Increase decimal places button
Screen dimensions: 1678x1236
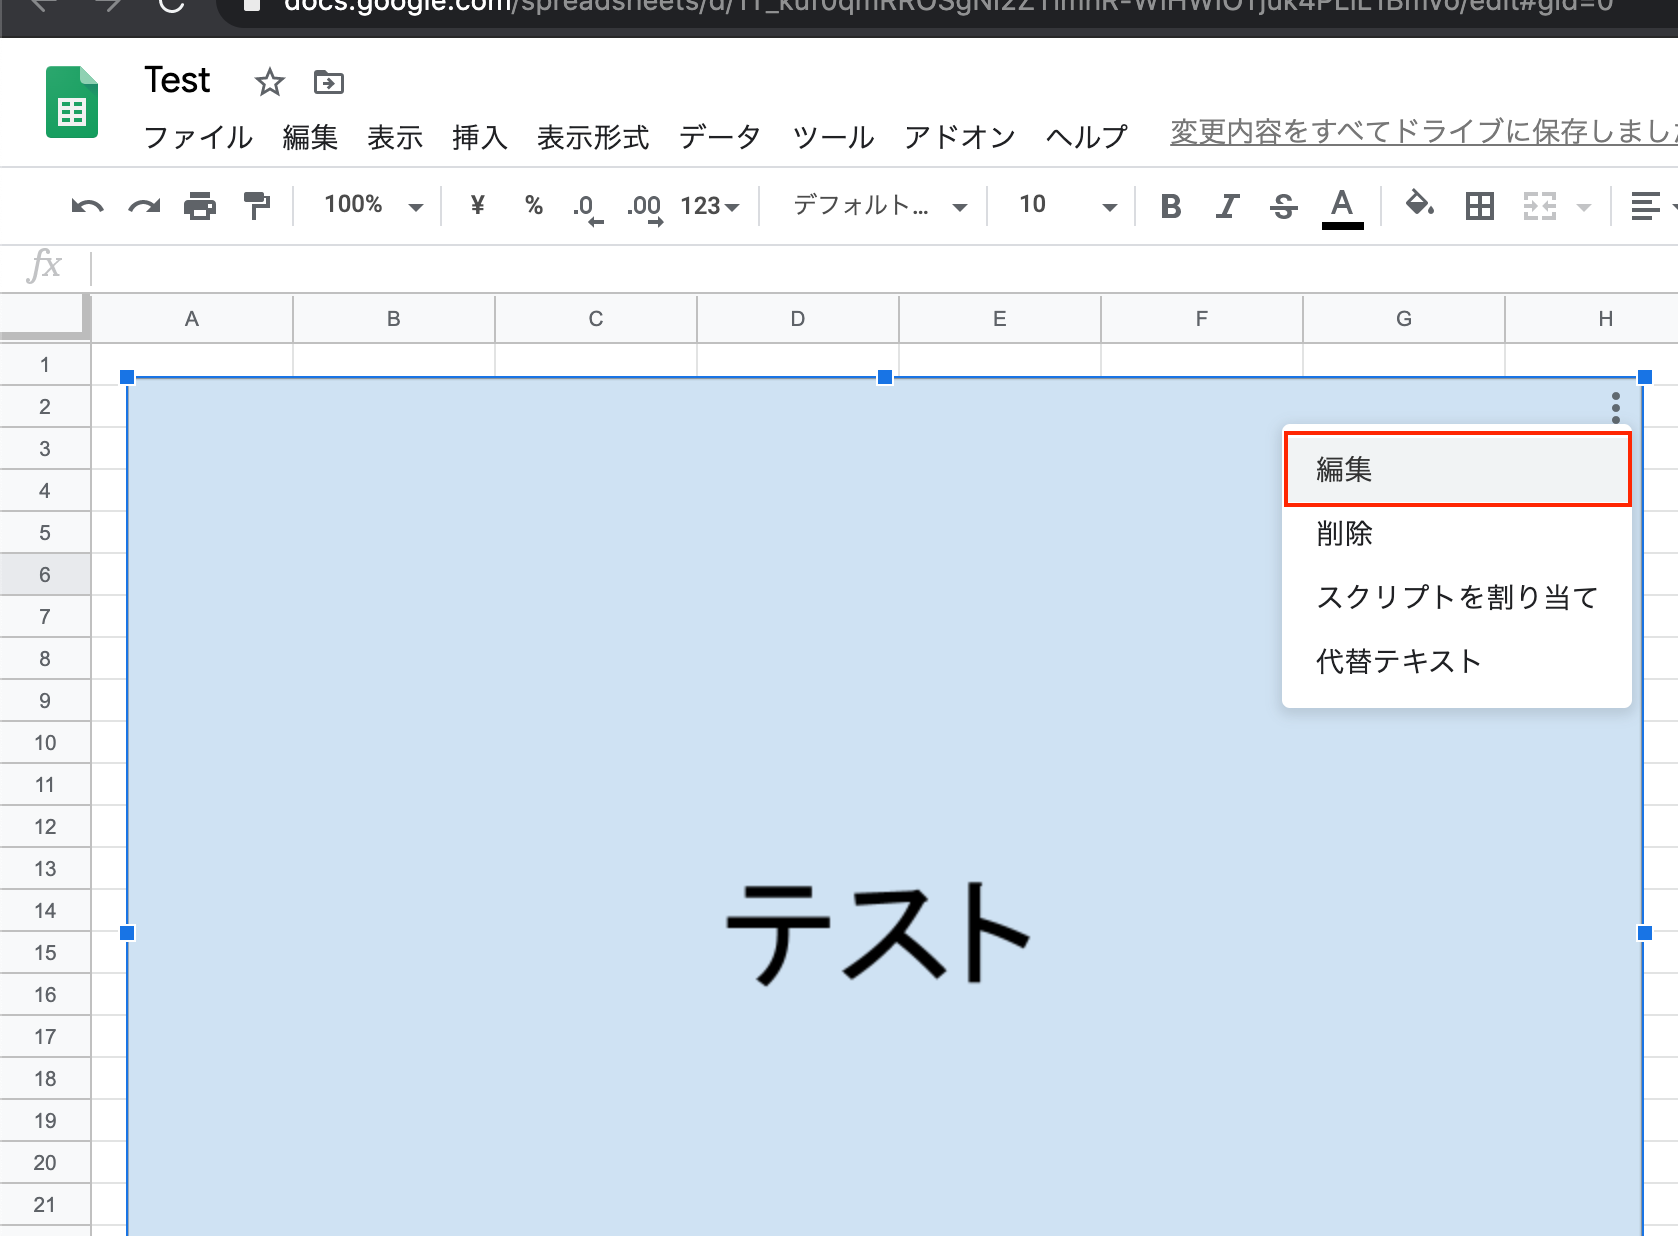[645, 208]
